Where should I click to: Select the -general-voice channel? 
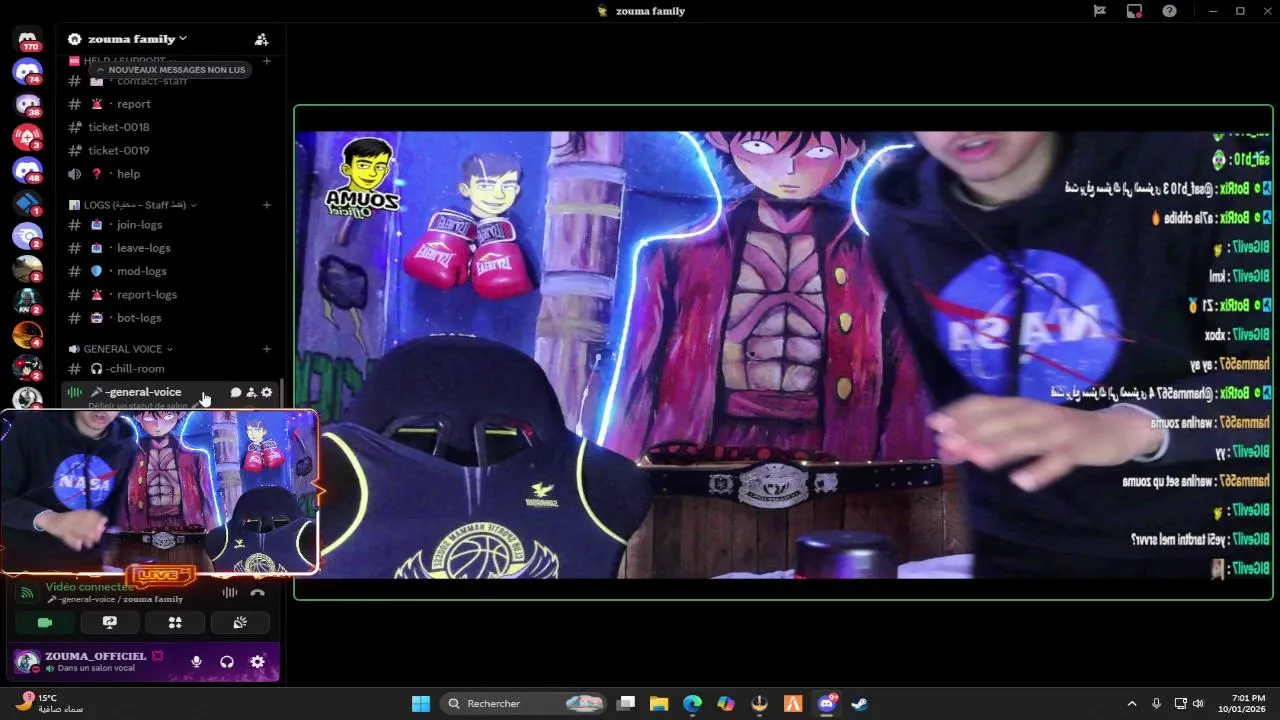(x=144, y=392)
